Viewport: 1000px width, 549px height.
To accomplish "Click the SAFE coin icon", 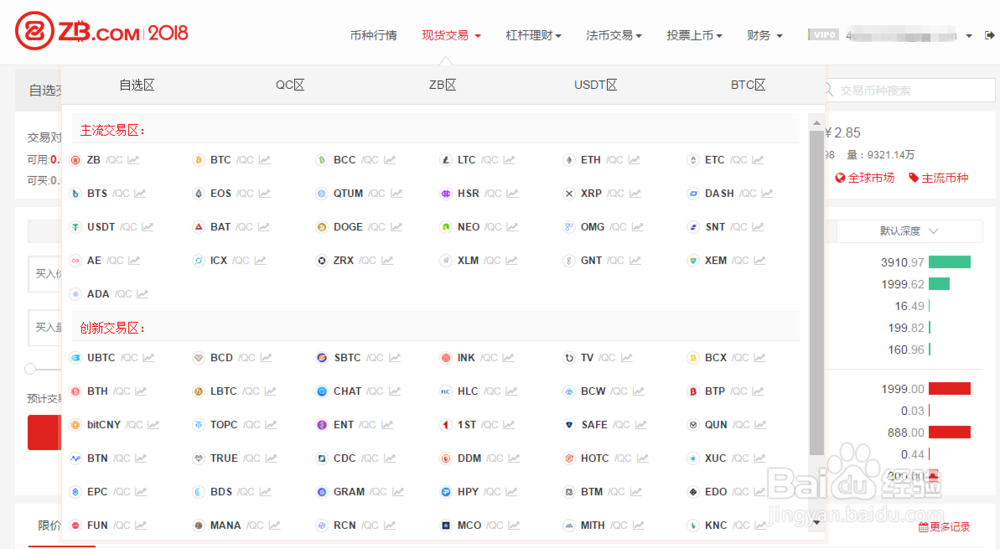I will click(569, 425).
